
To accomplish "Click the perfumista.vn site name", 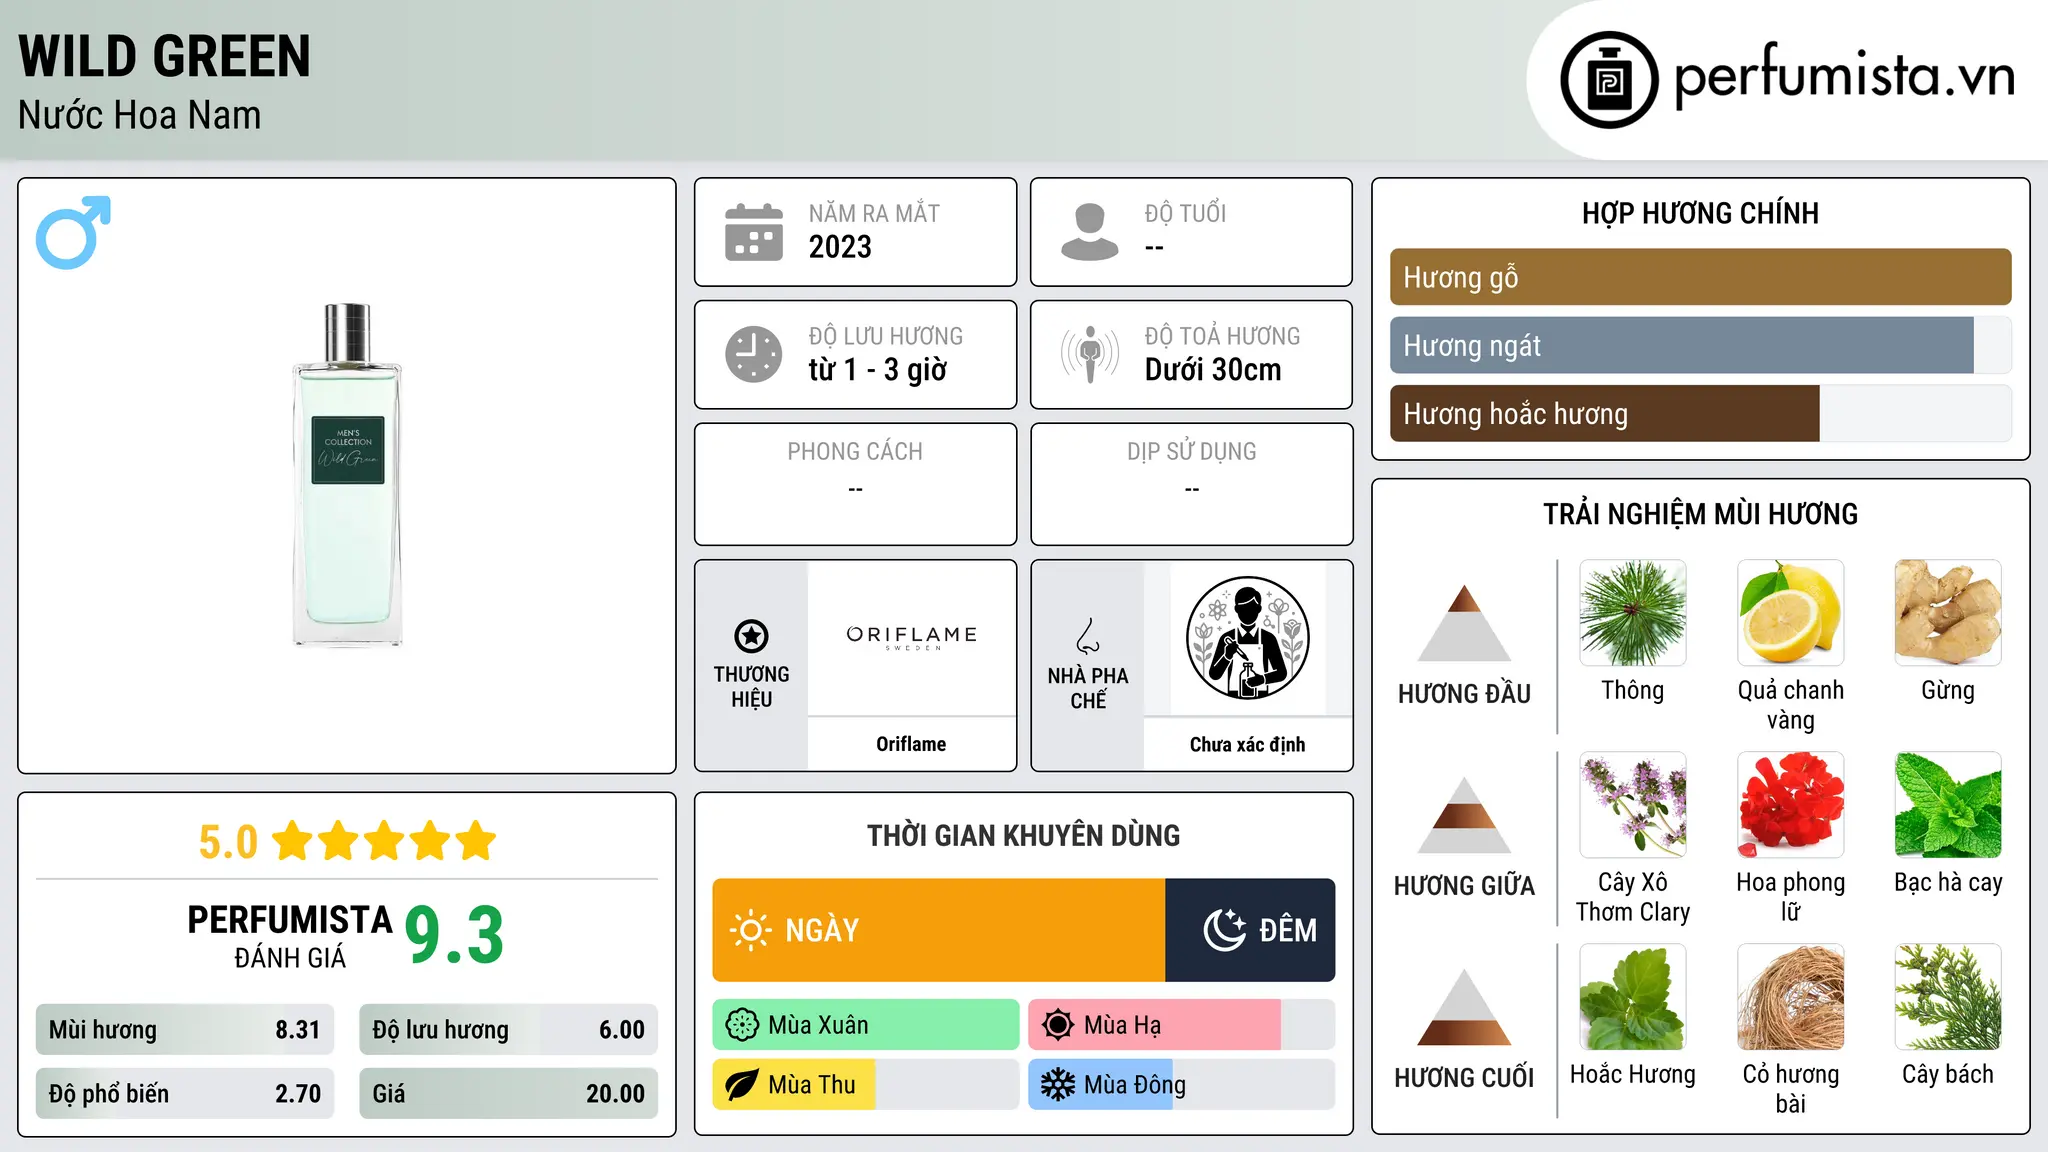I will [1845, 77].
